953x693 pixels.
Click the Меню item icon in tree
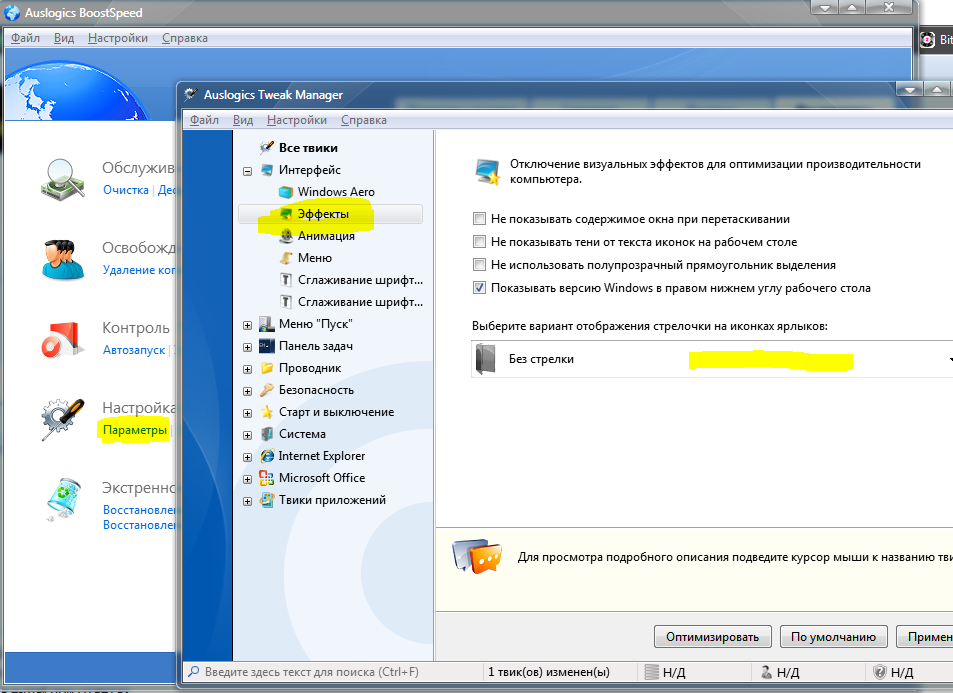pos(286,258)
